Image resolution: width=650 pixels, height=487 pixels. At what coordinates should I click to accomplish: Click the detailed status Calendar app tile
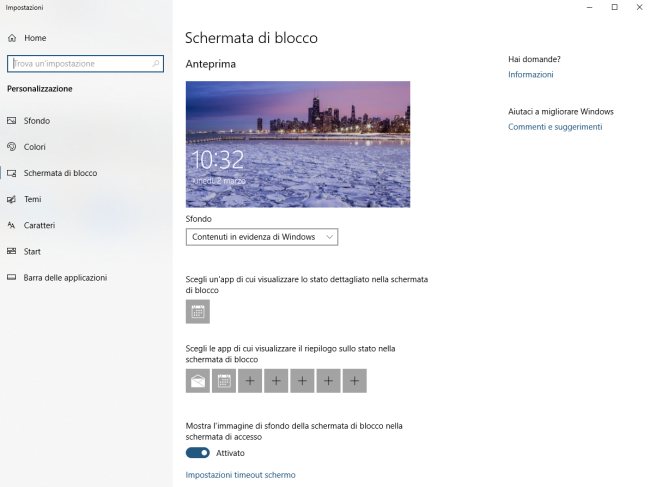click(x=198, y=312)
